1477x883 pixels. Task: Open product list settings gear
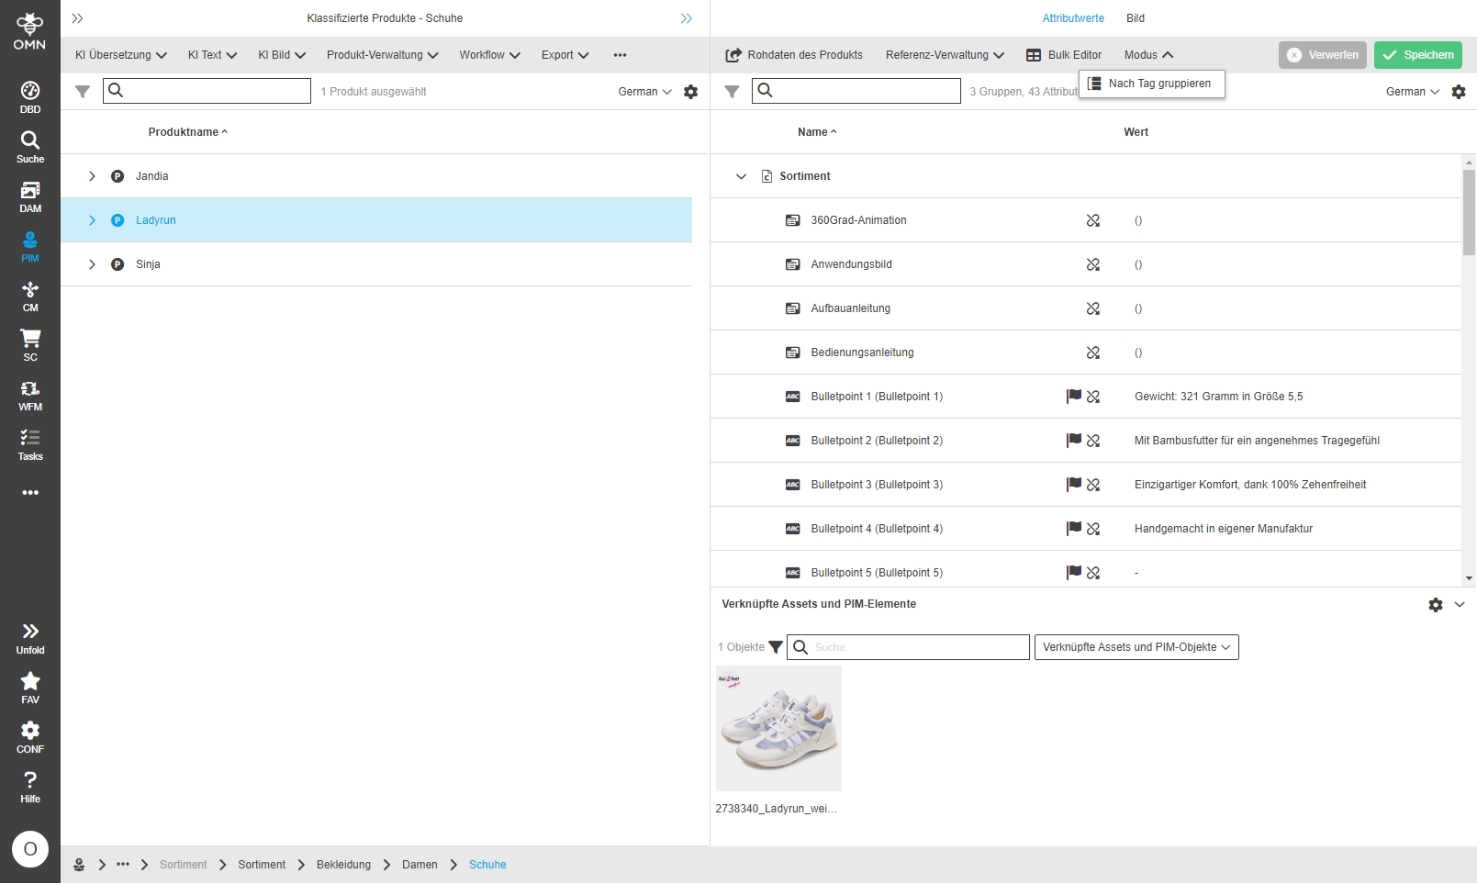[x=691, y=92]
